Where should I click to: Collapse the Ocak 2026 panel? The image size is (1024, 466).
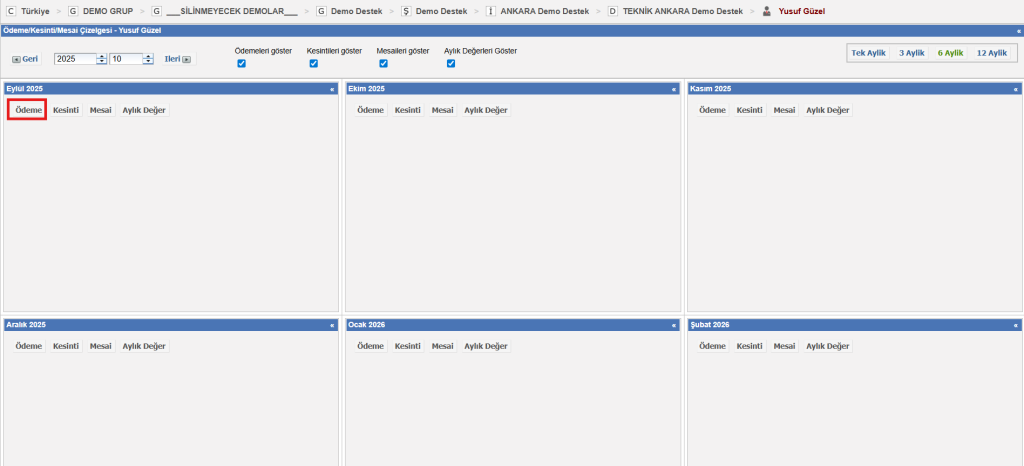pos(674,325)
